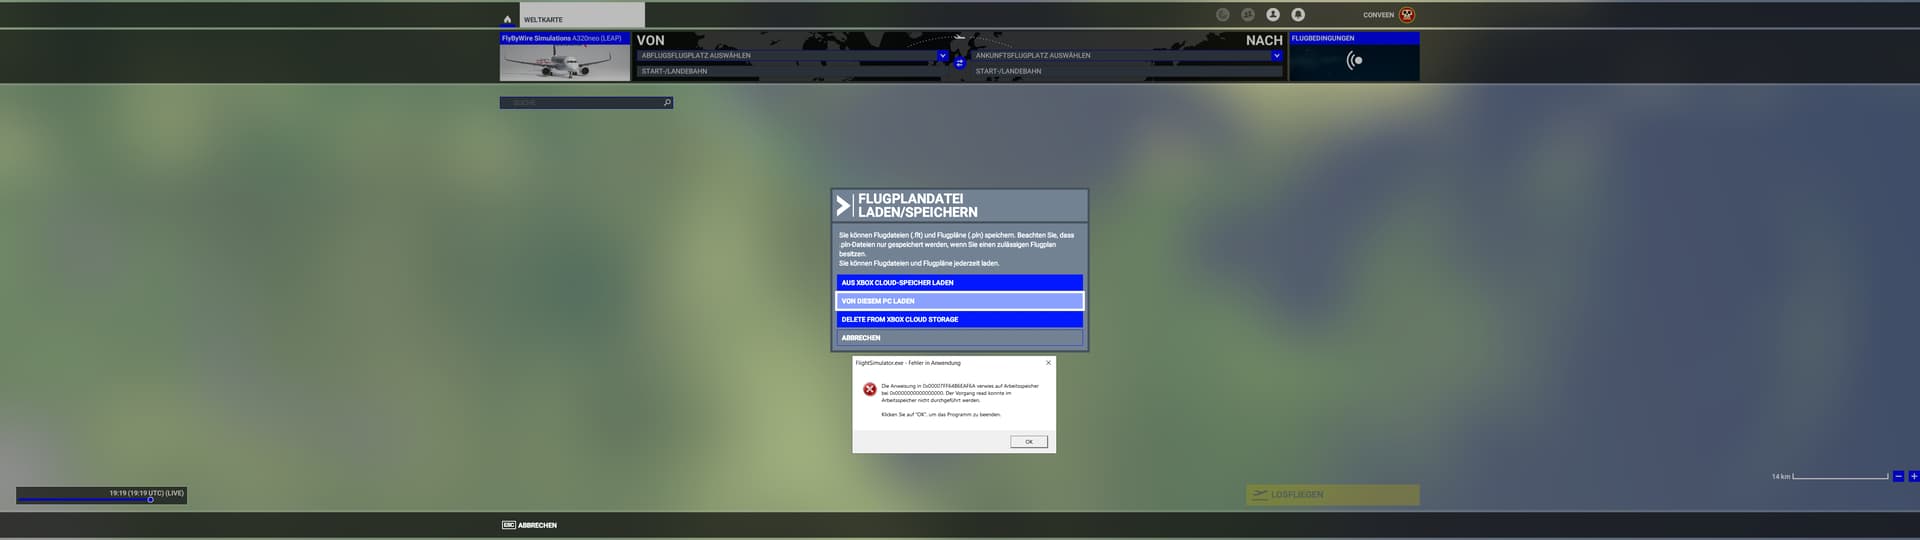Open the first grey circular top-bar icon
Viewport: 1920px width, 540px height.
(1222, 15)
